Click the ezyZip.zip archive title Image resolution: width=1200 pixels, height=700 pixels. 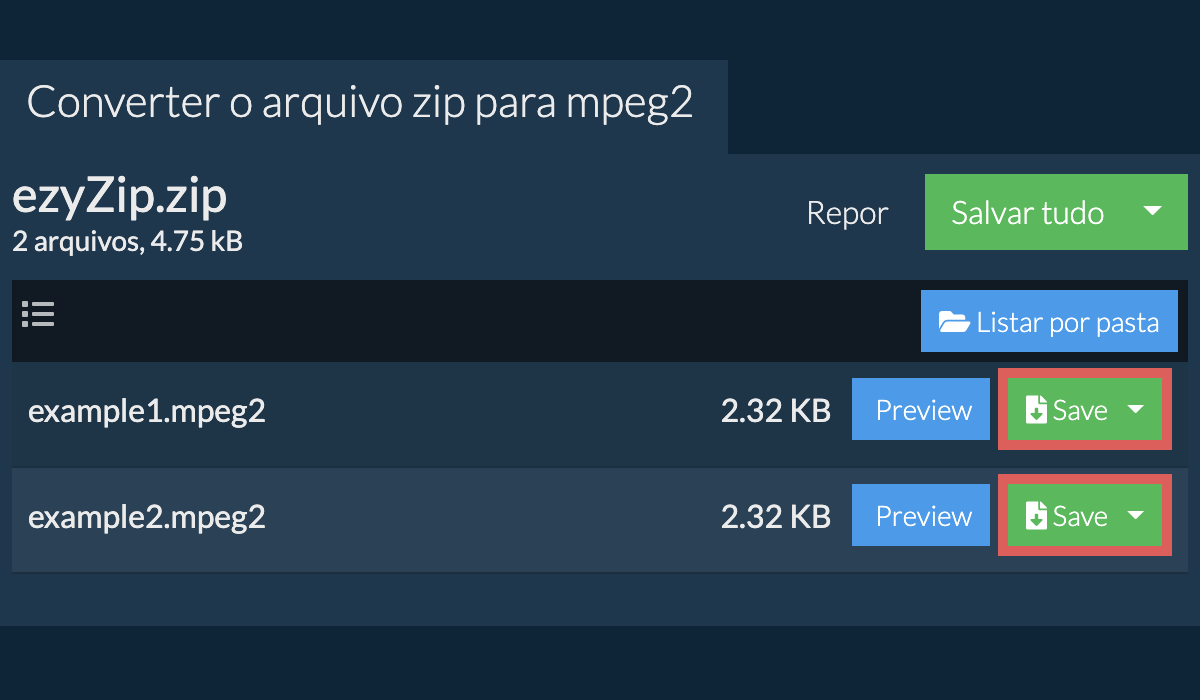point(120,197)
